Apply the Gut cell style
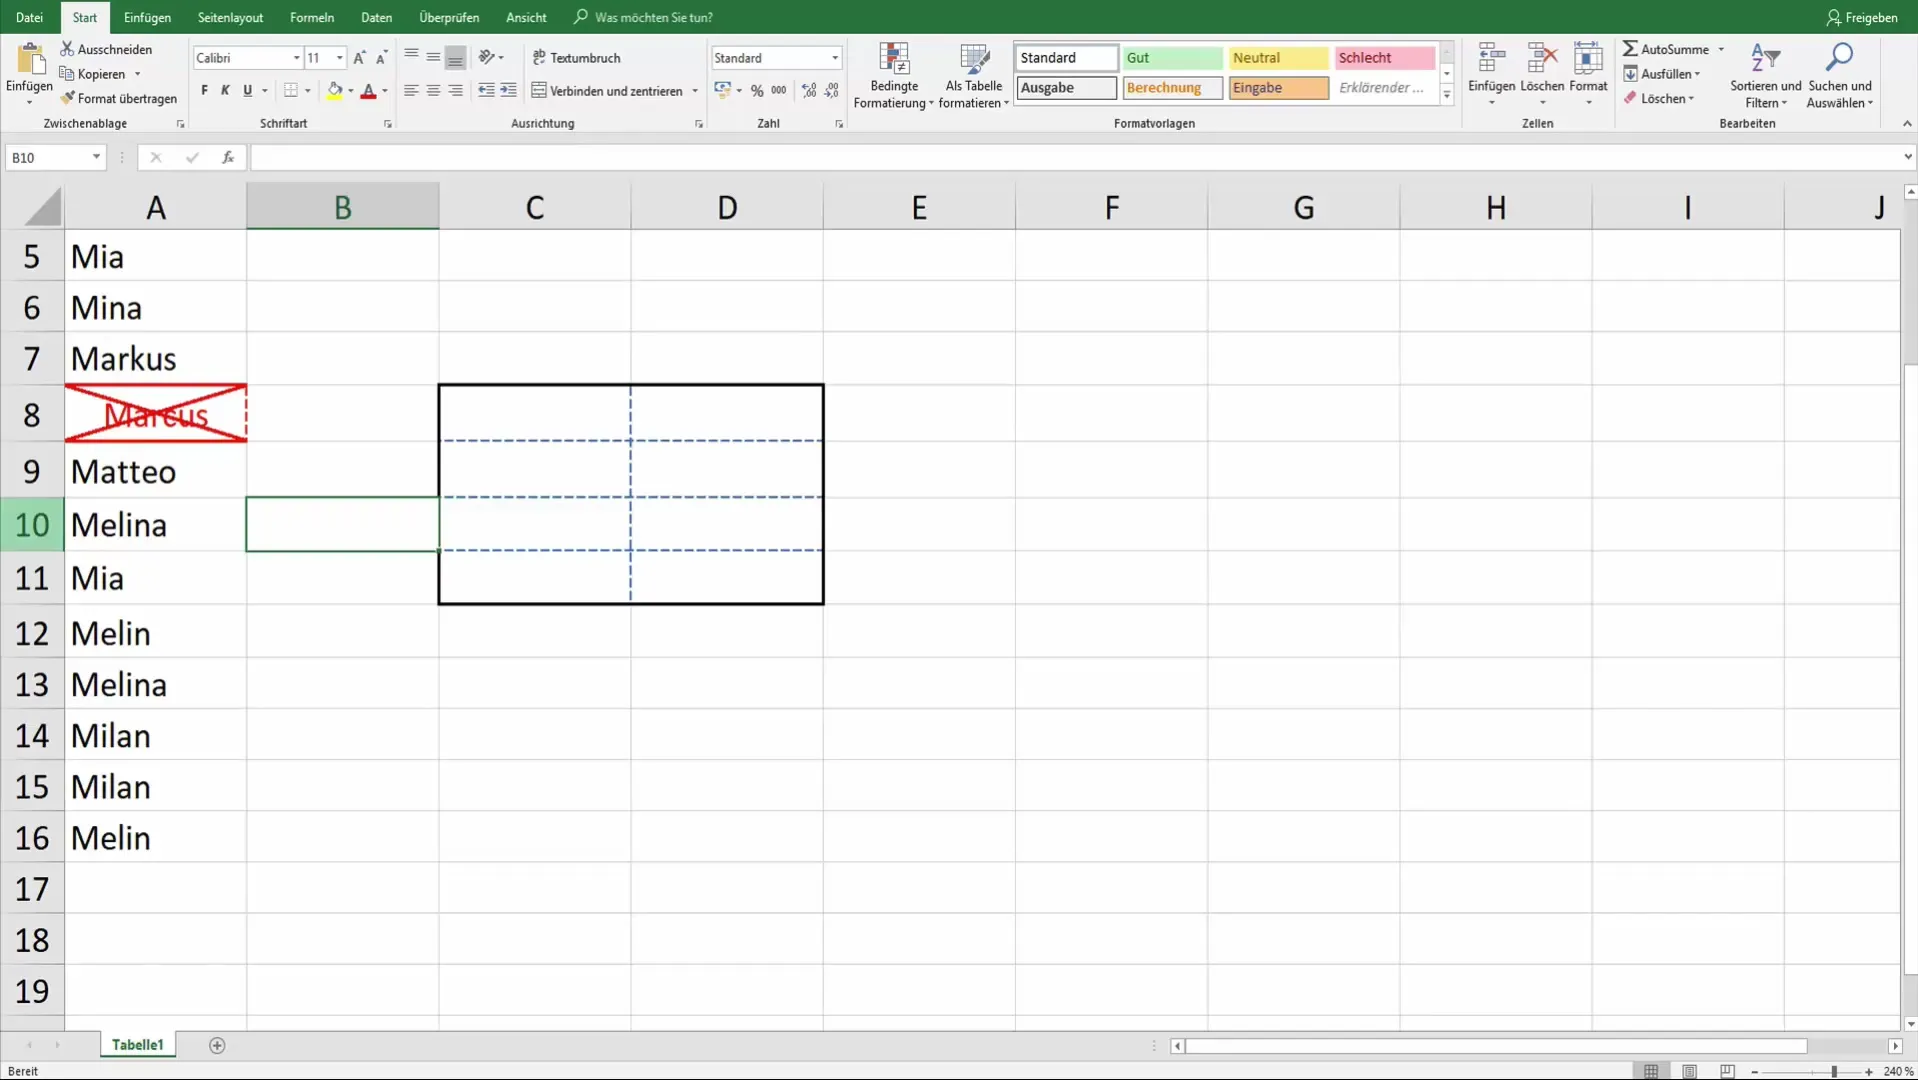 (1172, 58)
